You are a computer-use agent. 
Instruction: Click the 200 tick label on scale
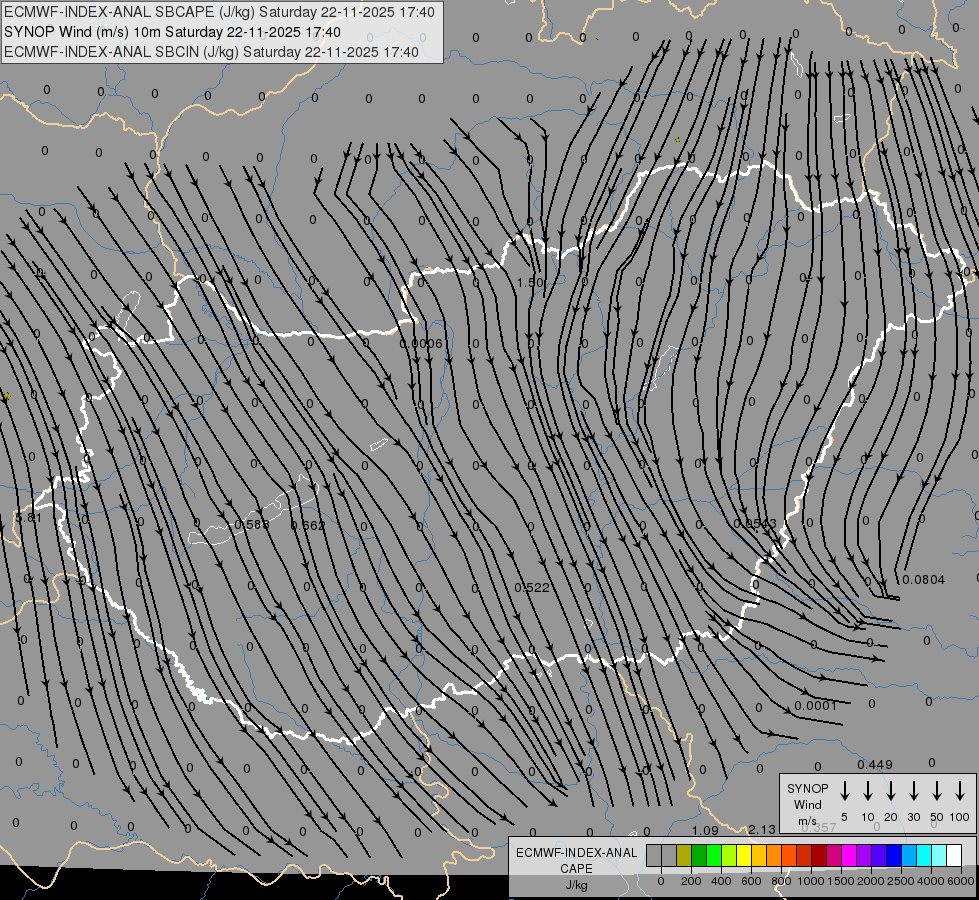(691, 881)
